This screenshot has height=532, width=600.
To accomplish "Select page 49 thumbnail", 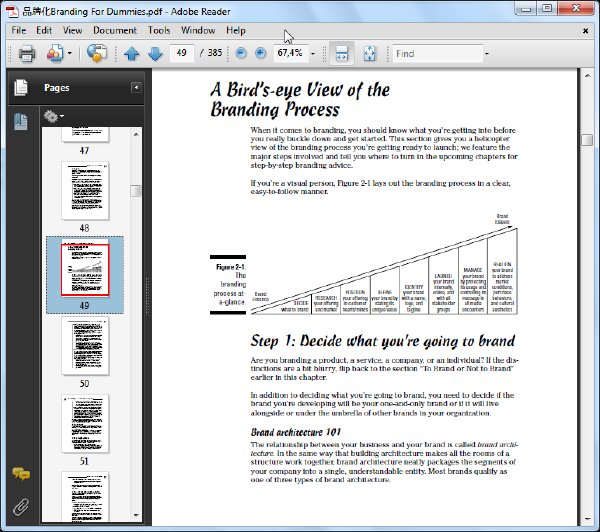I will (85, 270).
